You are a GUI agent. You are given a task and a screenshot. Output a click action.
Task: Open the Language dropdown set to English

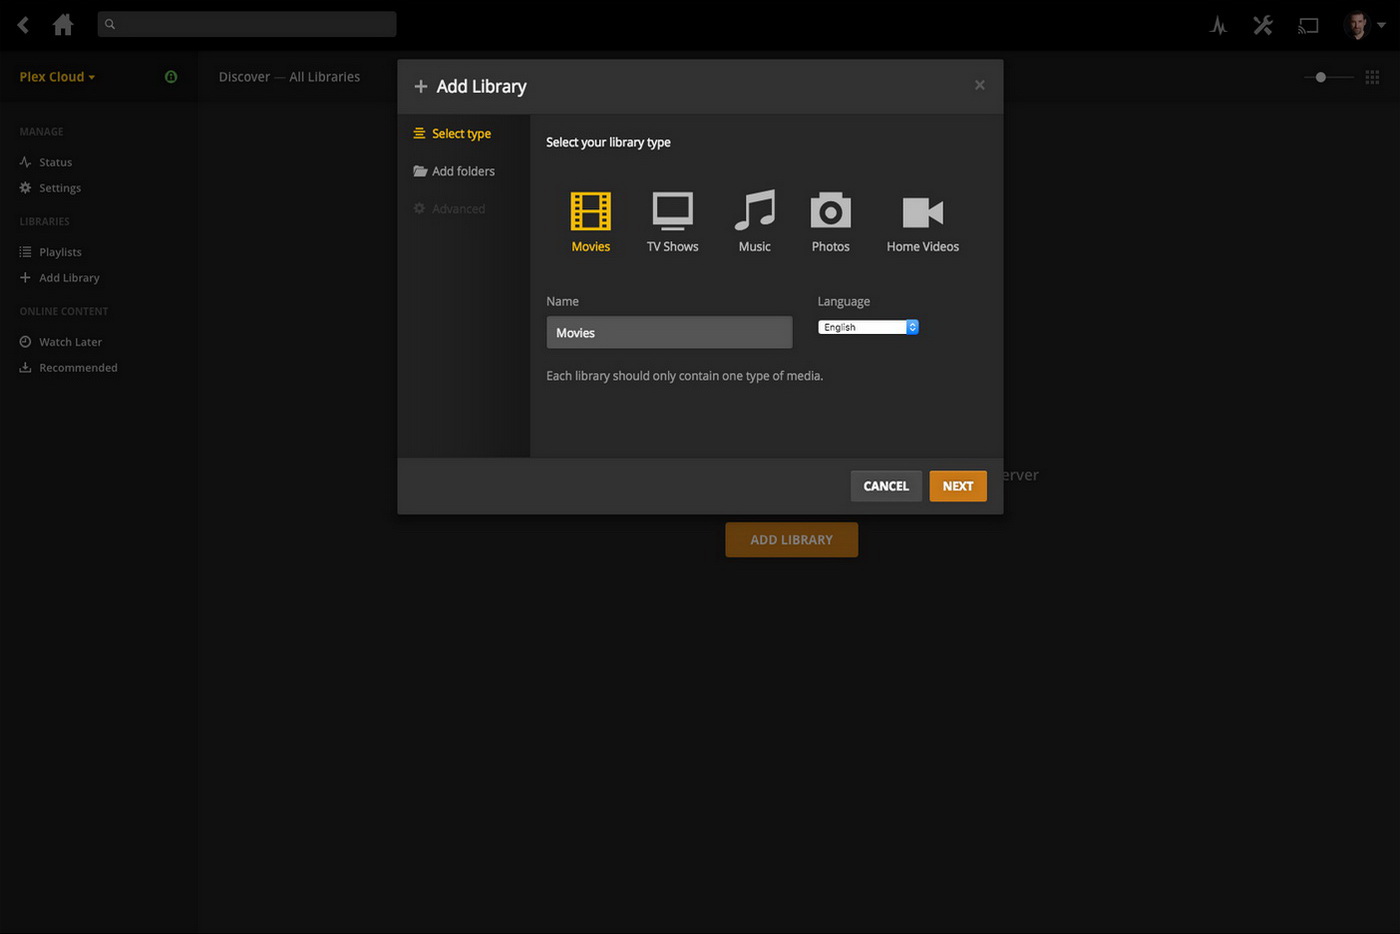tap(868, 327)
